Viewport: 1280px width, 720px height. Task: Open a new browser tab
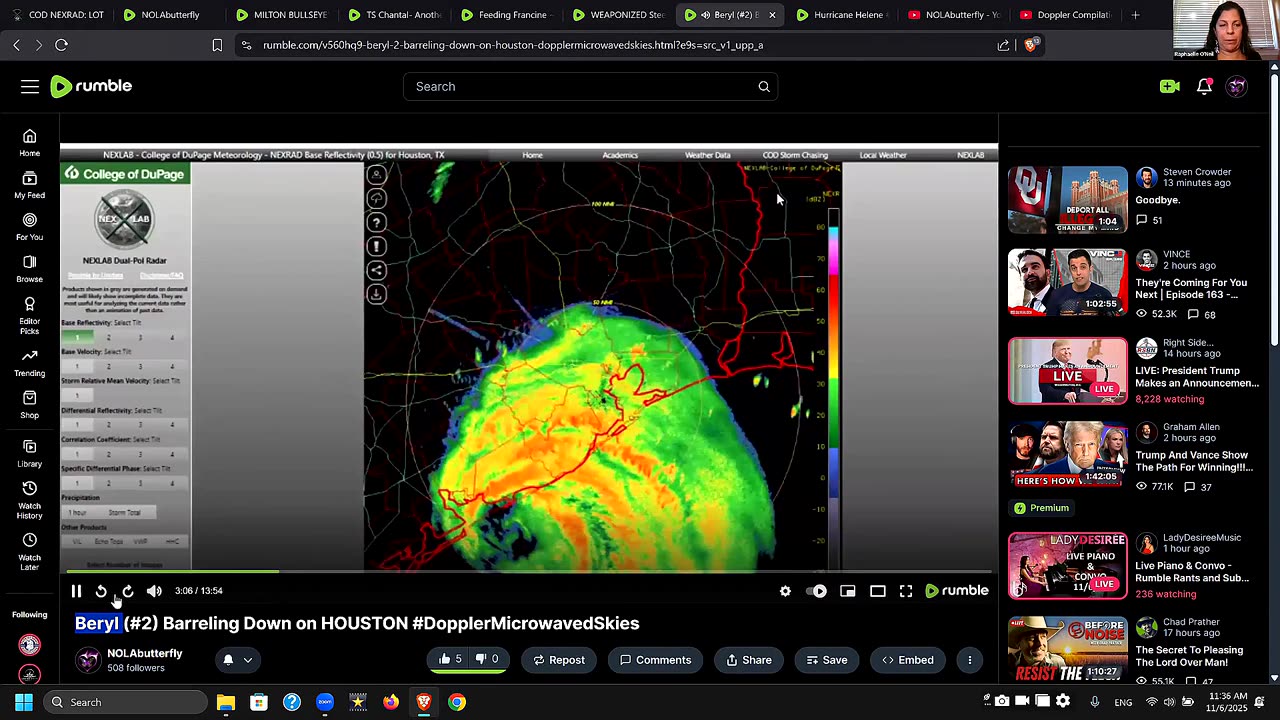(x=1135, y=15)
